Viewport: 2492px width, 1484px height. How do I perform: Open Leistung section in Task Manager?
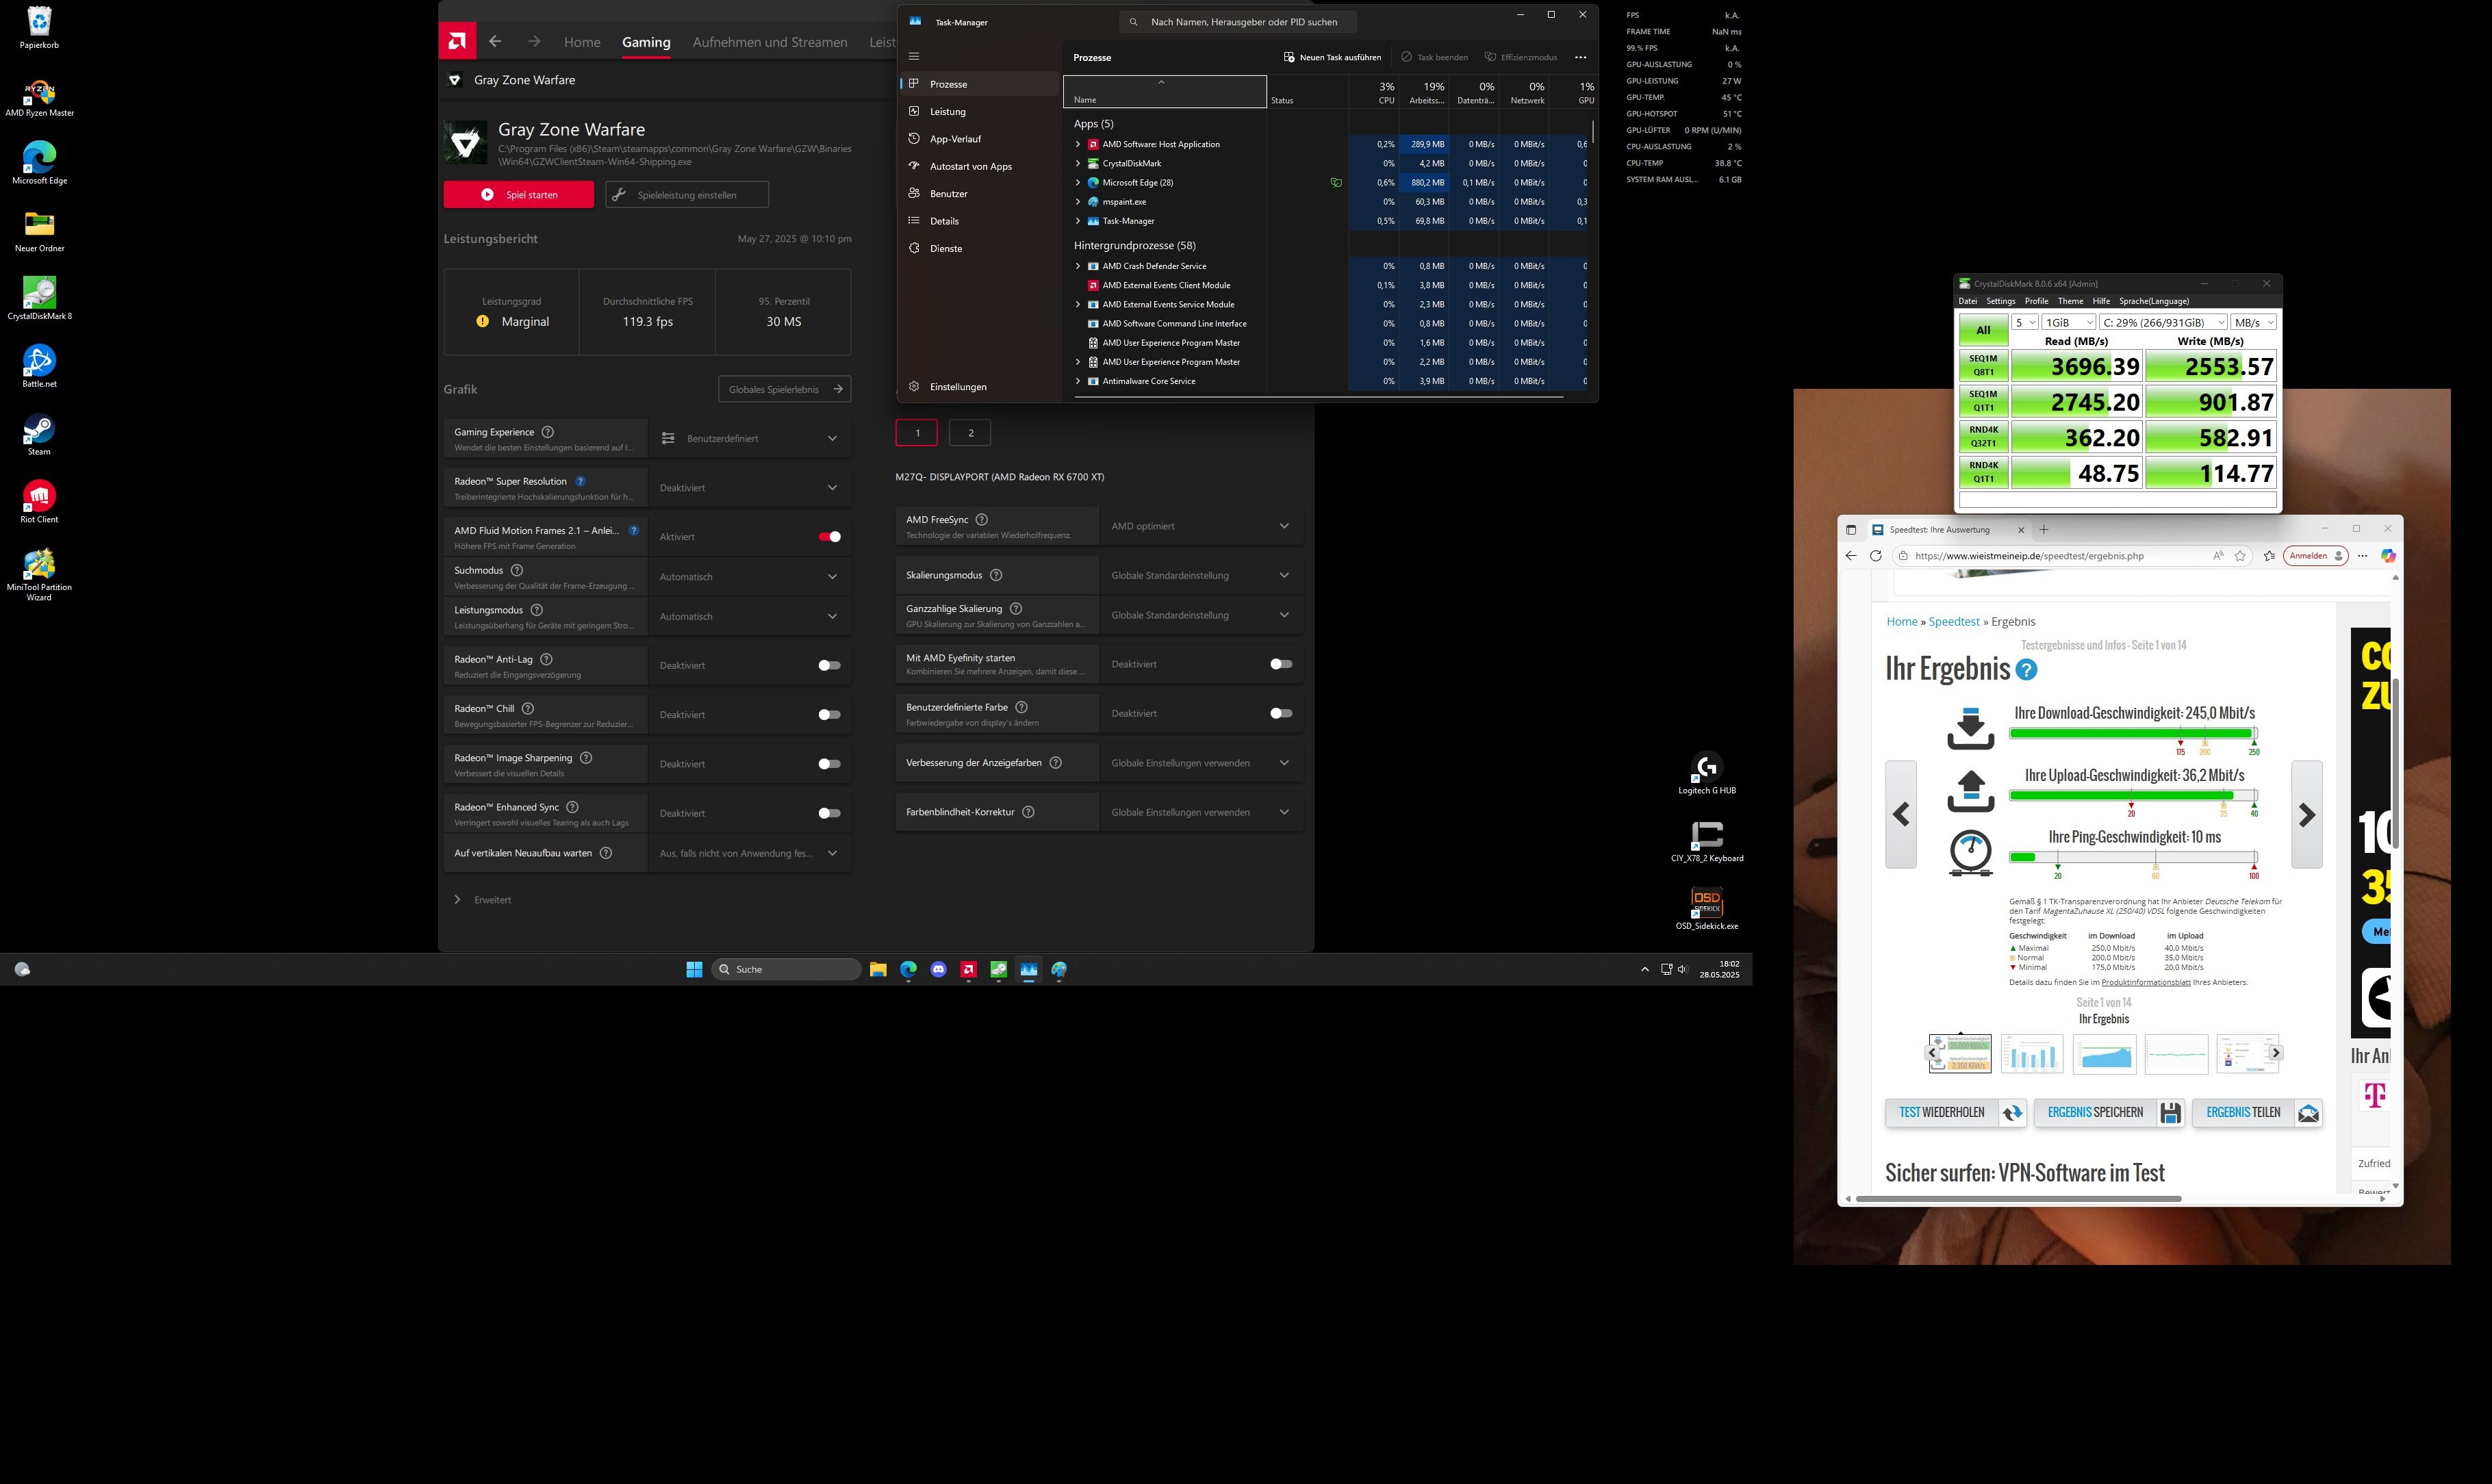click(x=947, y=111)
